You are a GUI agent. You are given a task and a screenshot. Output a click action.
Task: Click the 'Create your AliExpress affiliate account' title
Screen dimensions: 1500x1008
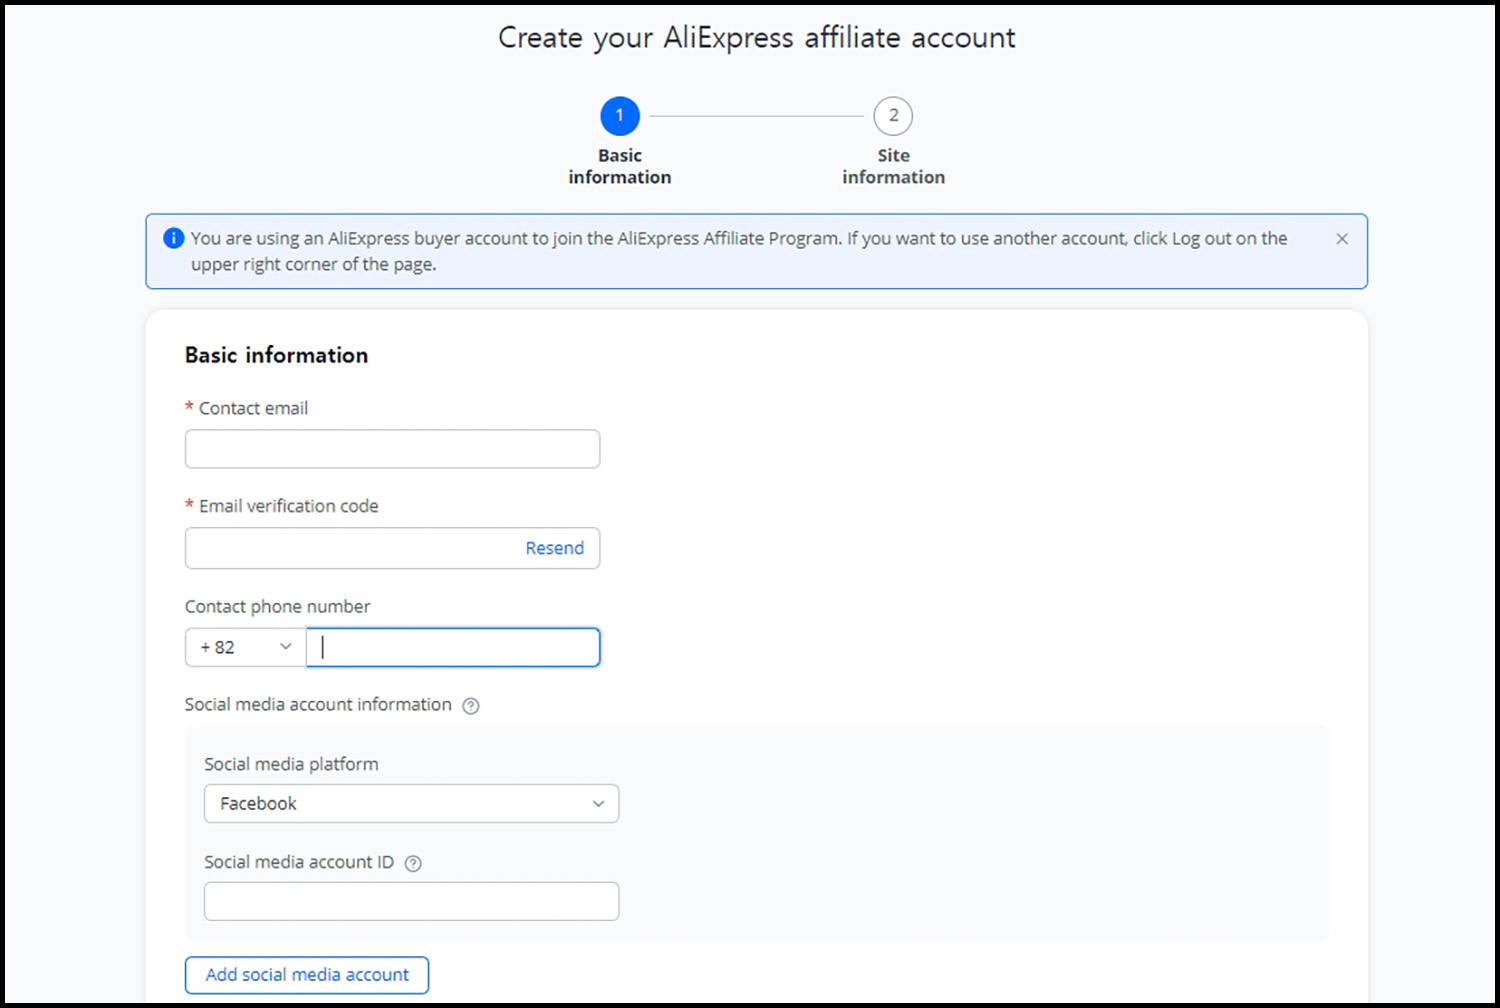[x=757, y=38]
